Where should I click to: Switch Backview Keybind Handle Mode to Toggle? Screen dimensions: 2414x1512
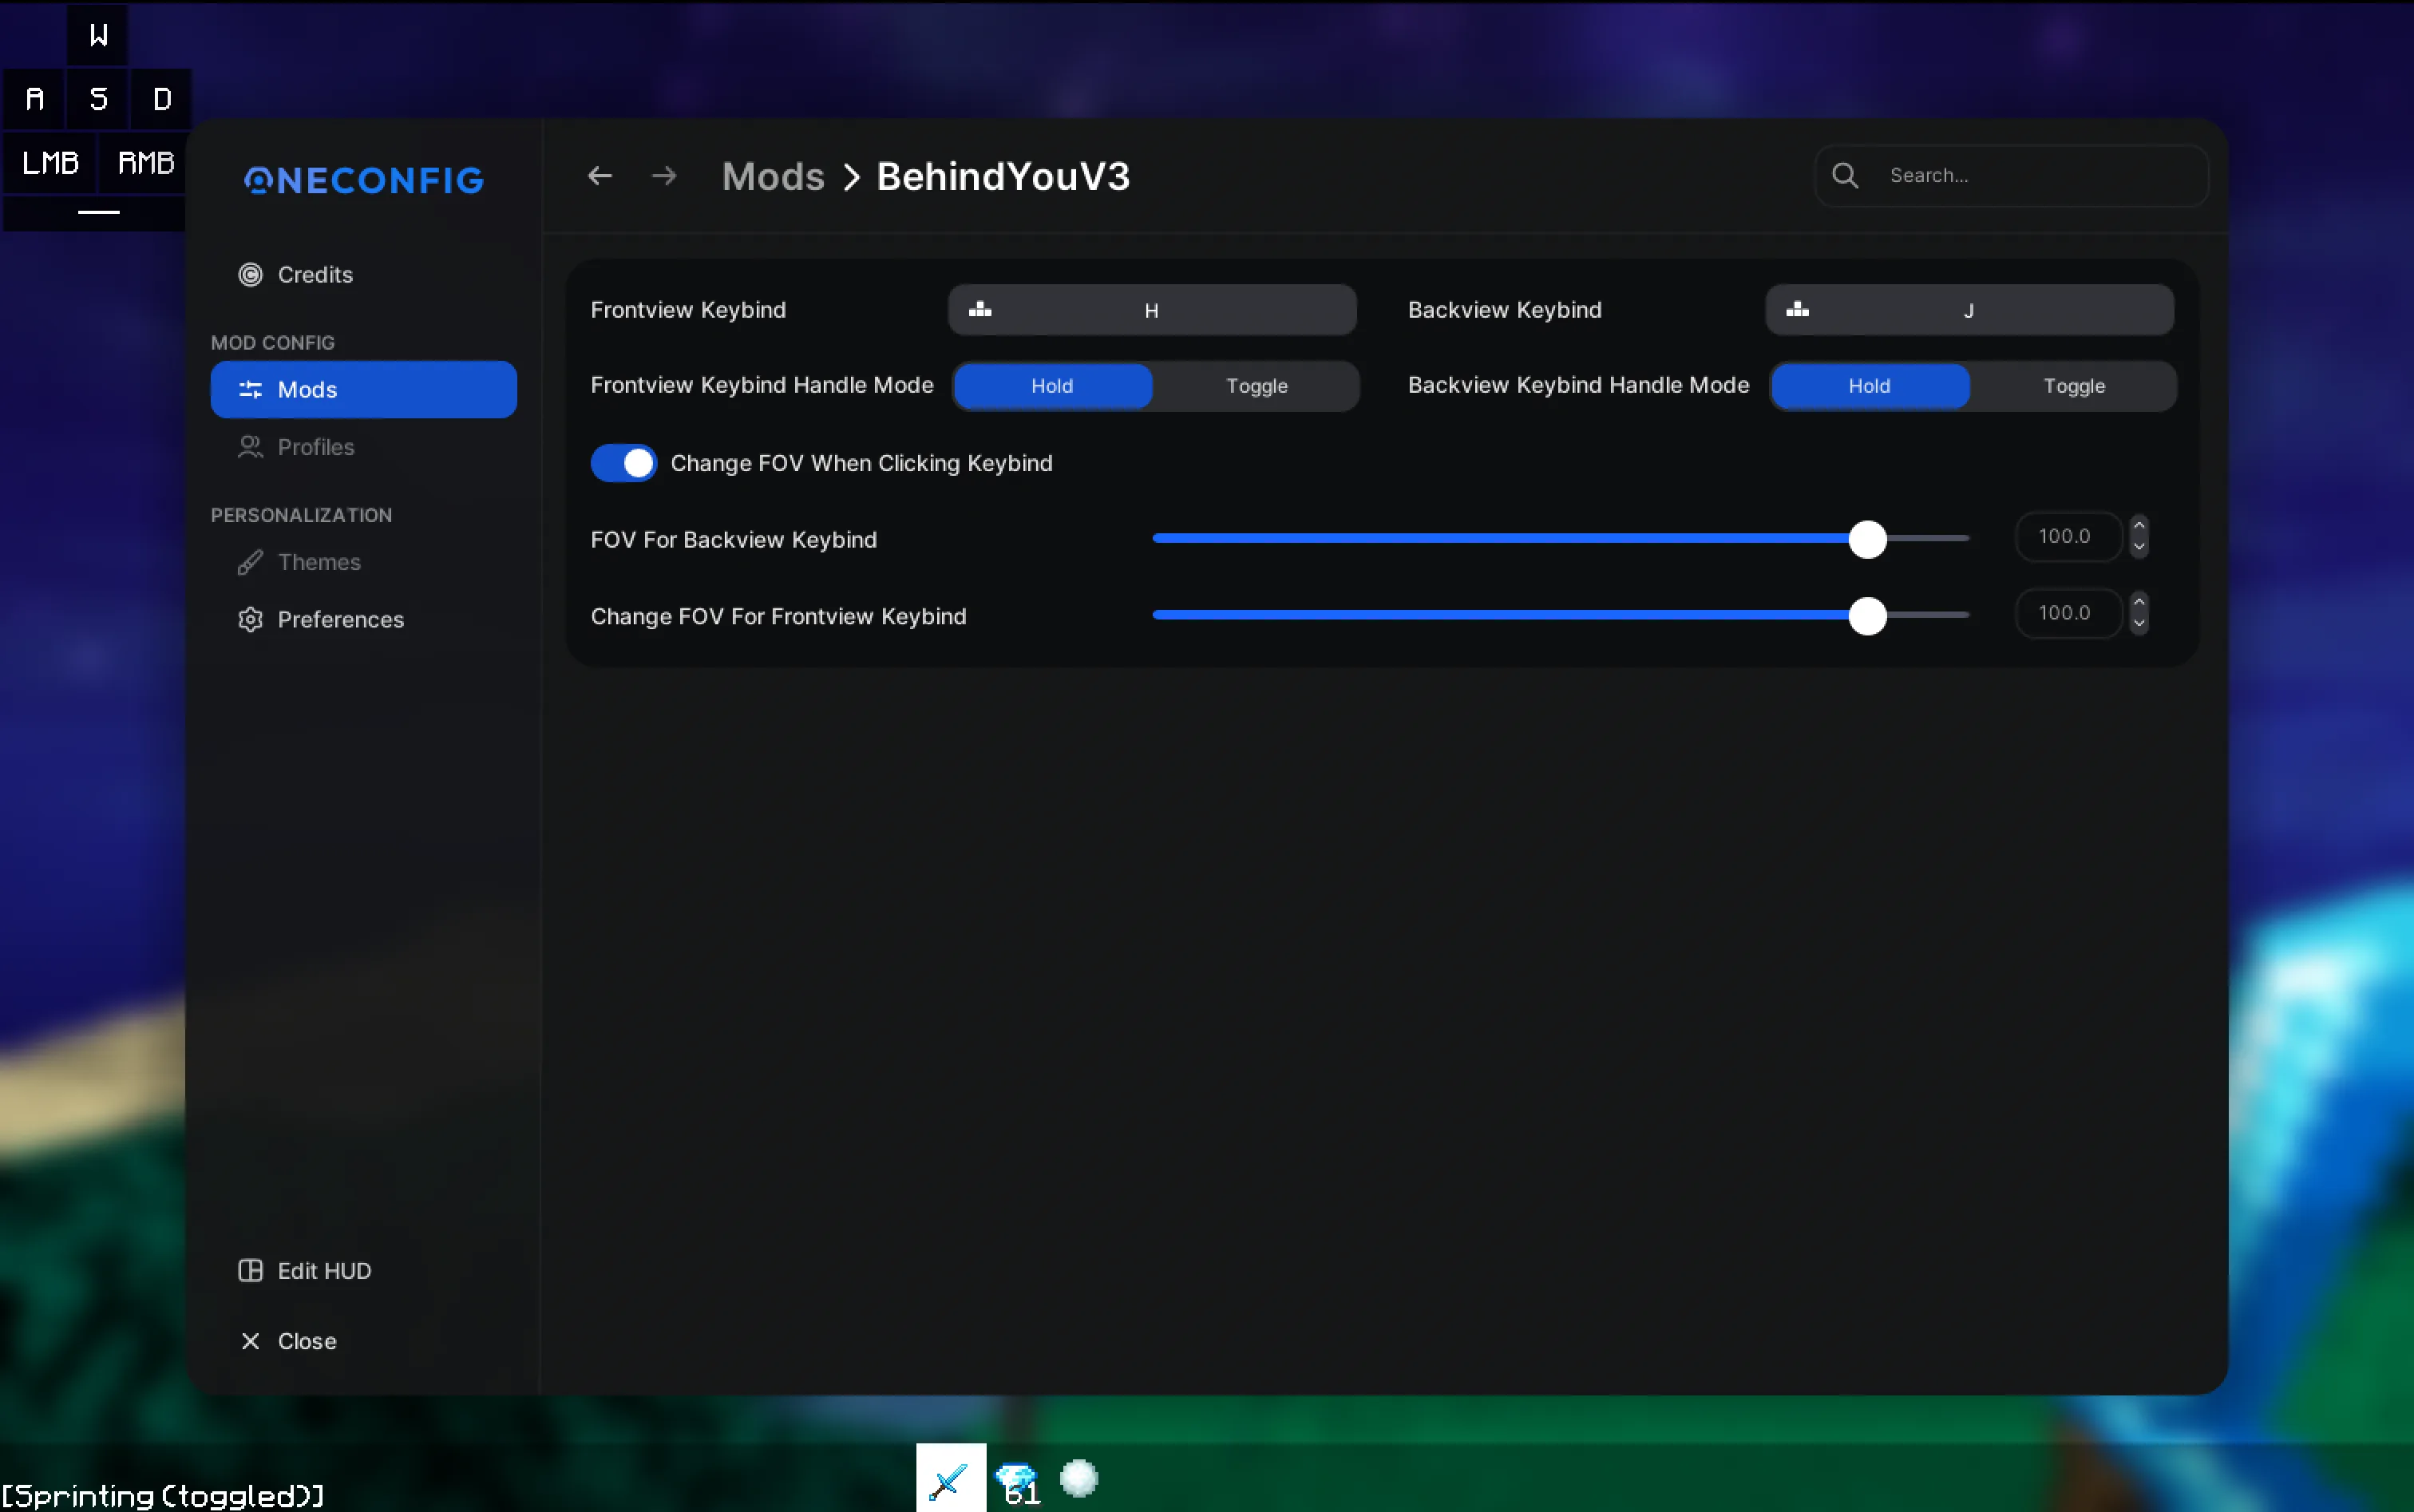point(2073,386)
